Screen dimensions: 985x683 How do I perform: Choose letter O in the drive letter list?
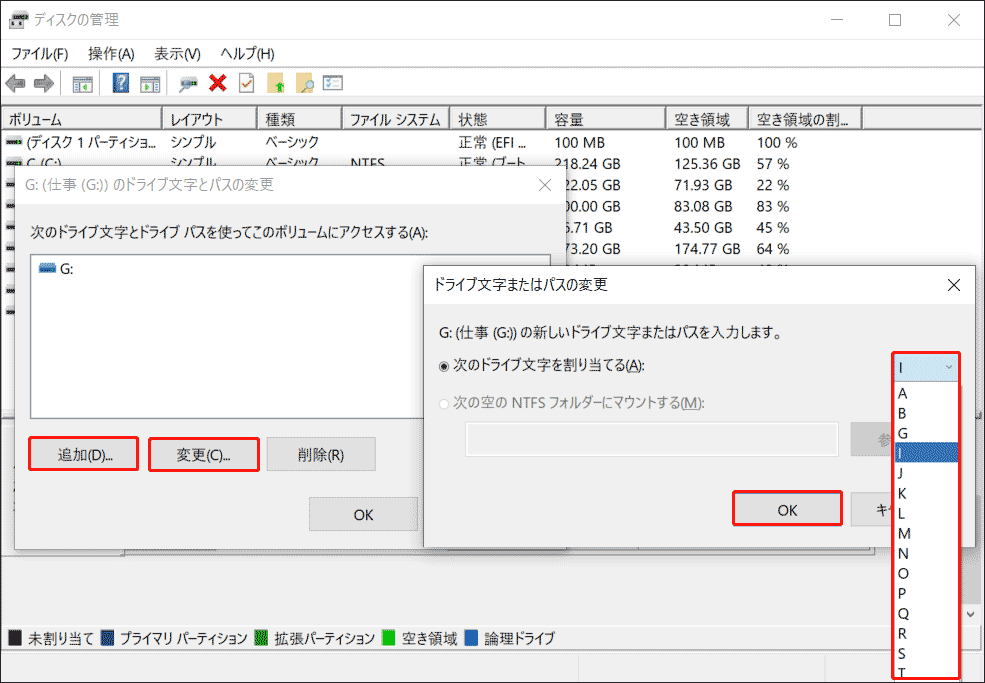pyautogui.click(x=926, y=574)
